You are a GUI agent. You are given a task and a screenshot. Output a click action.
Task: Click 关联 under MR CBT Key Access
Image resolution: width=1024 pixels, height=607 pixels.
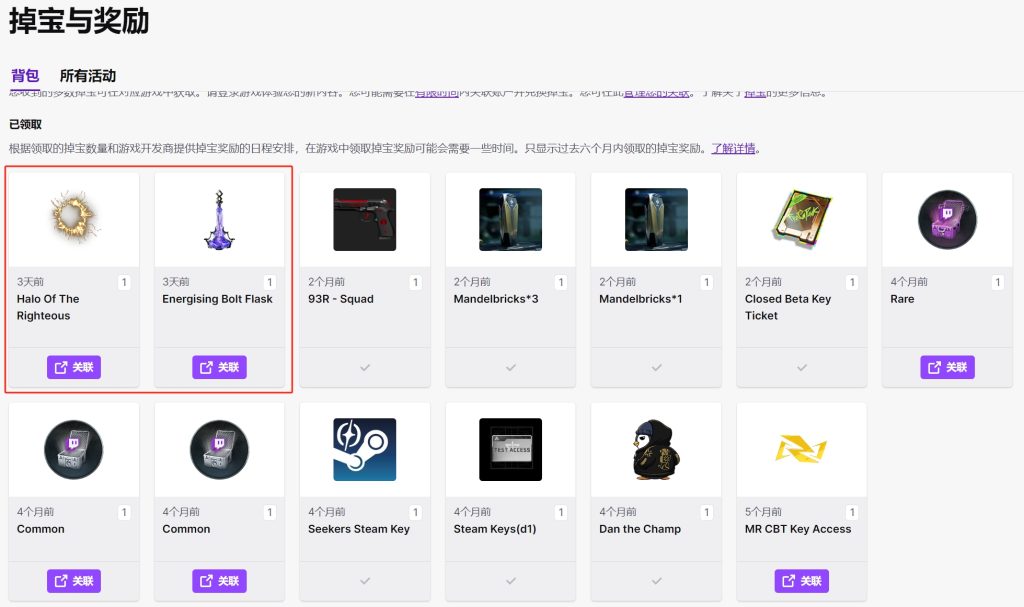click(x=802, y=581)
